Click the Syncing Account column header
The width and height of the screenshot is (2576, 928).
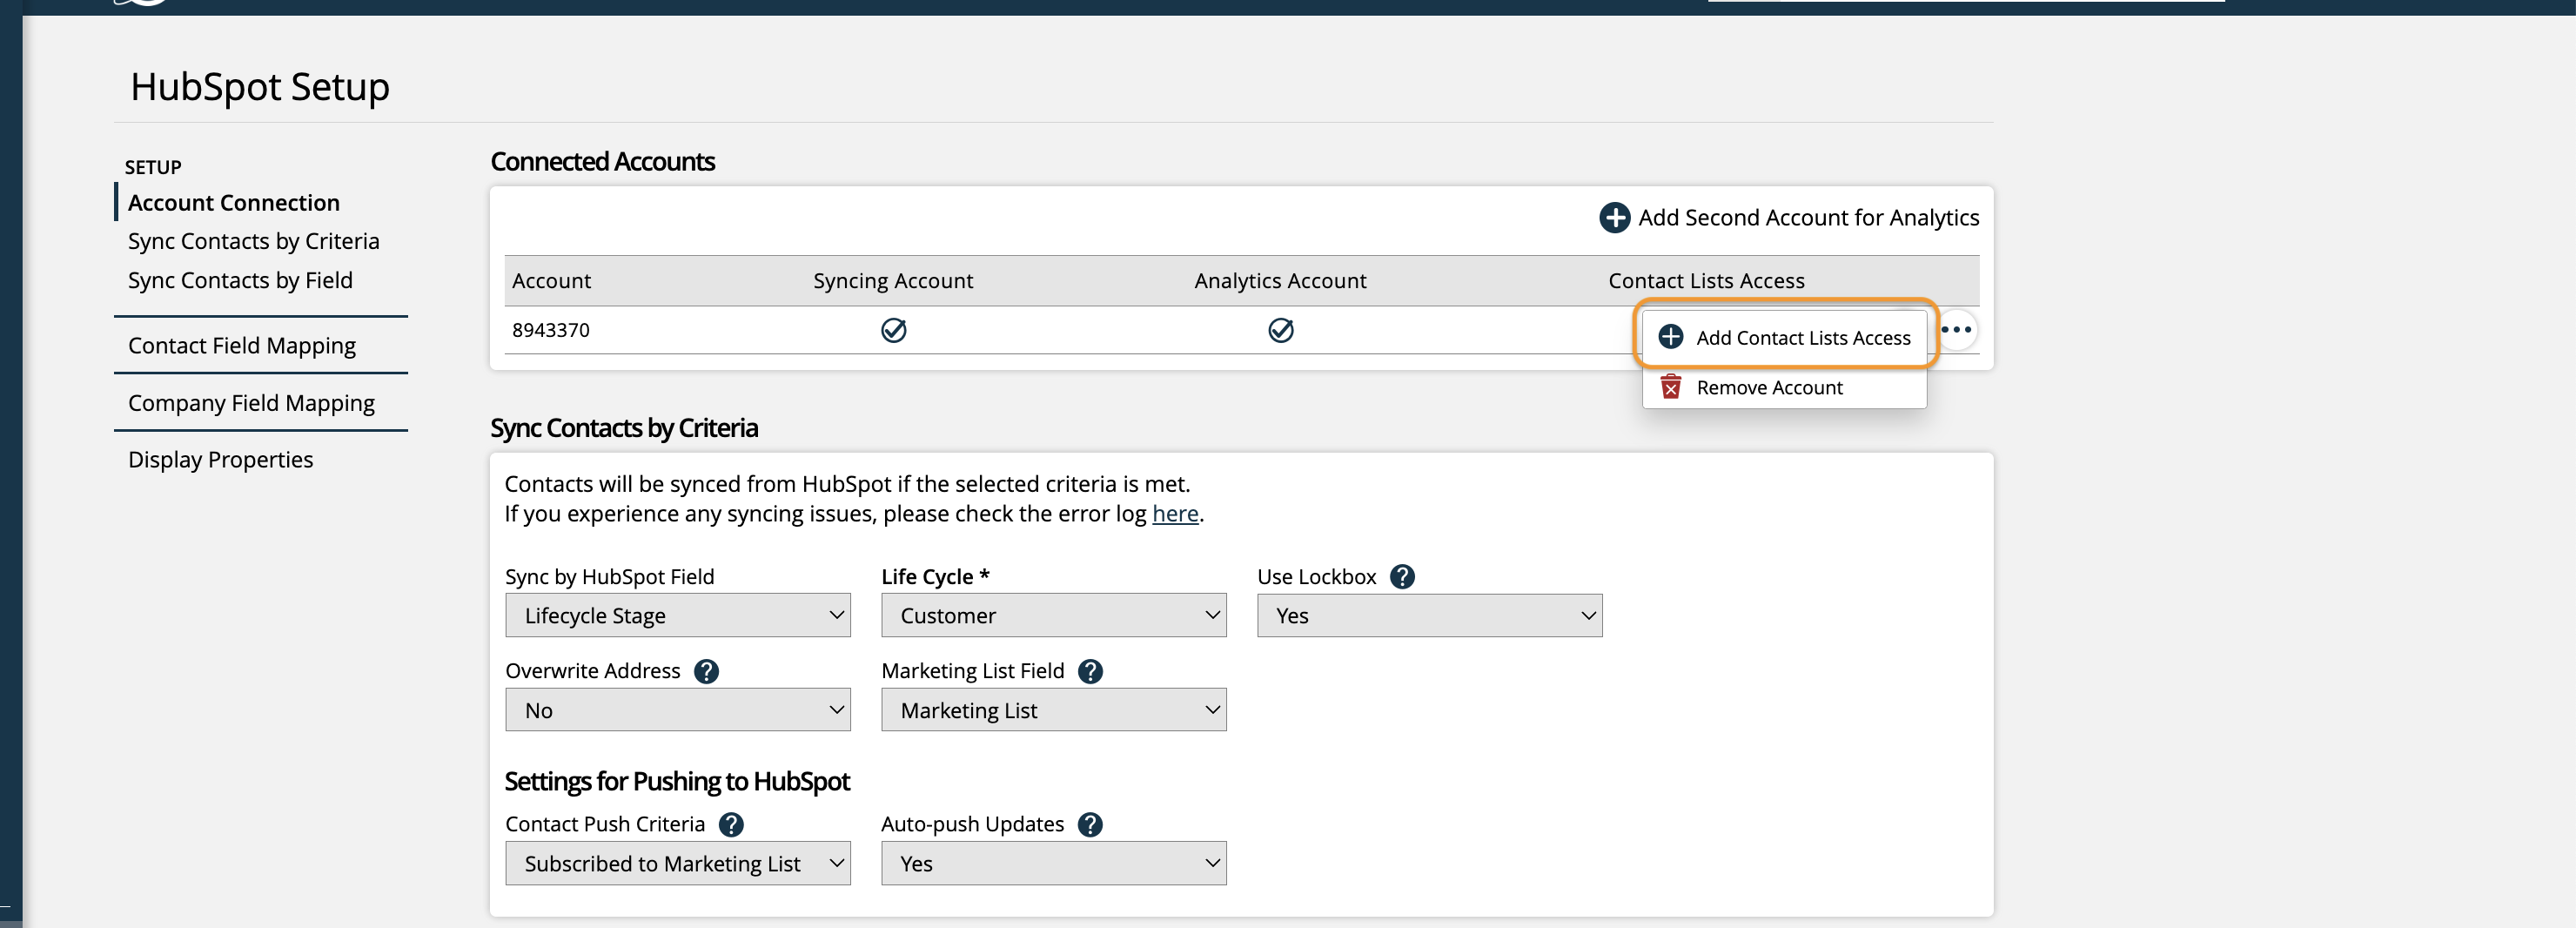893,281
